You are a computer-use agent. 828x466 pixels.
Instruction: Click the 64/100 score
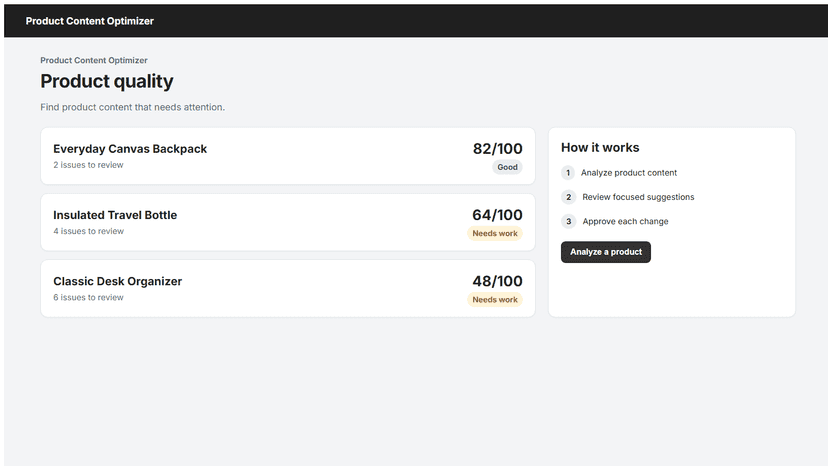point(497,215)
